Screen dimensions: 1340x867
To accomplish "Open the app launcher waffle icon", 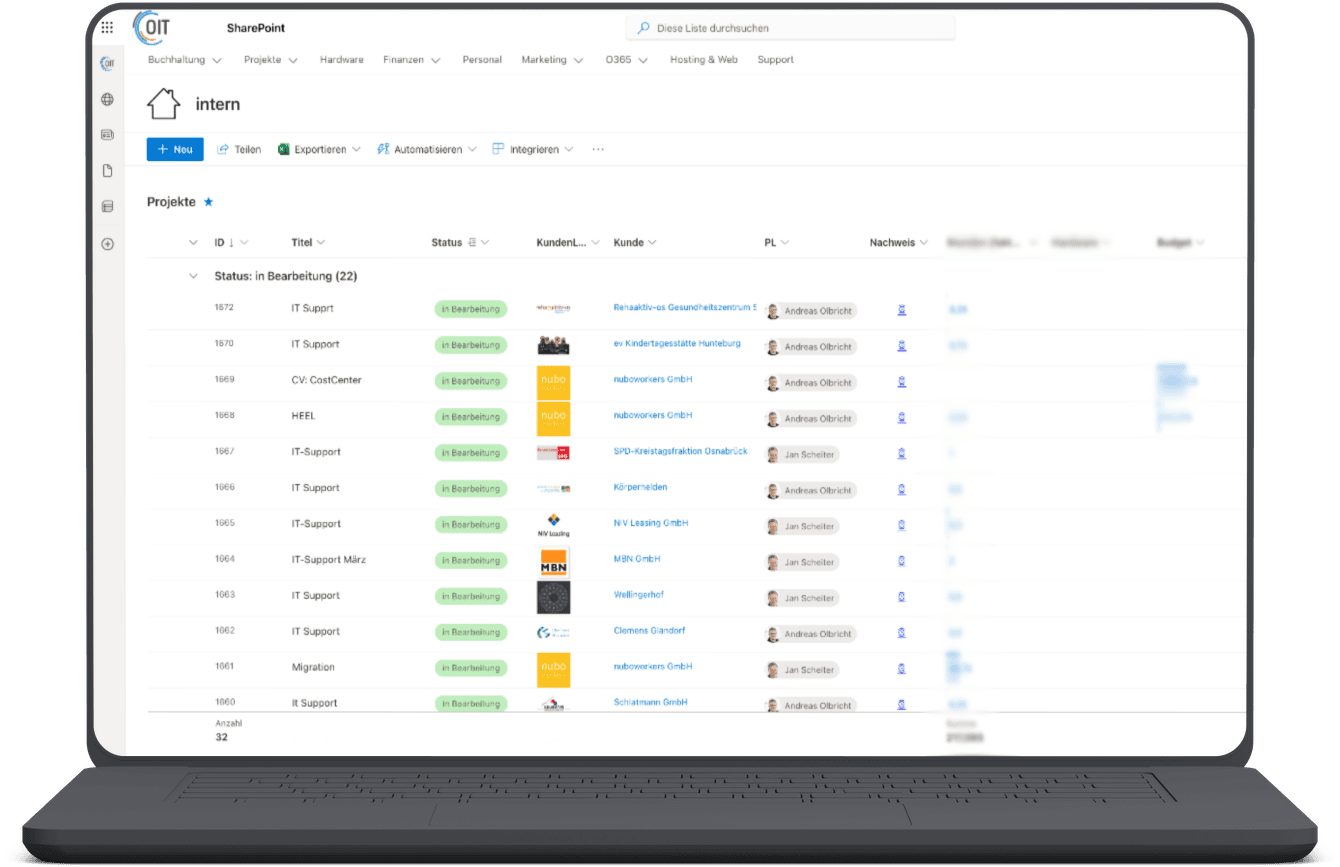I will [107, 27].
